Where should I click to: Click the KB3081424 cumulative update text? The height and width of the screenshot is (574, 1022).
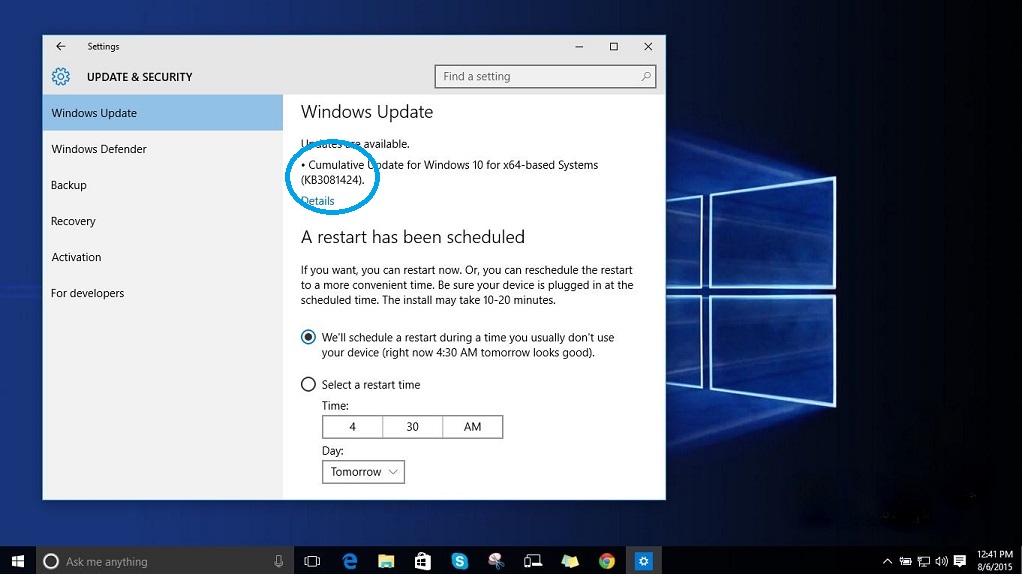pyautogui.click(x=450, y=172)
